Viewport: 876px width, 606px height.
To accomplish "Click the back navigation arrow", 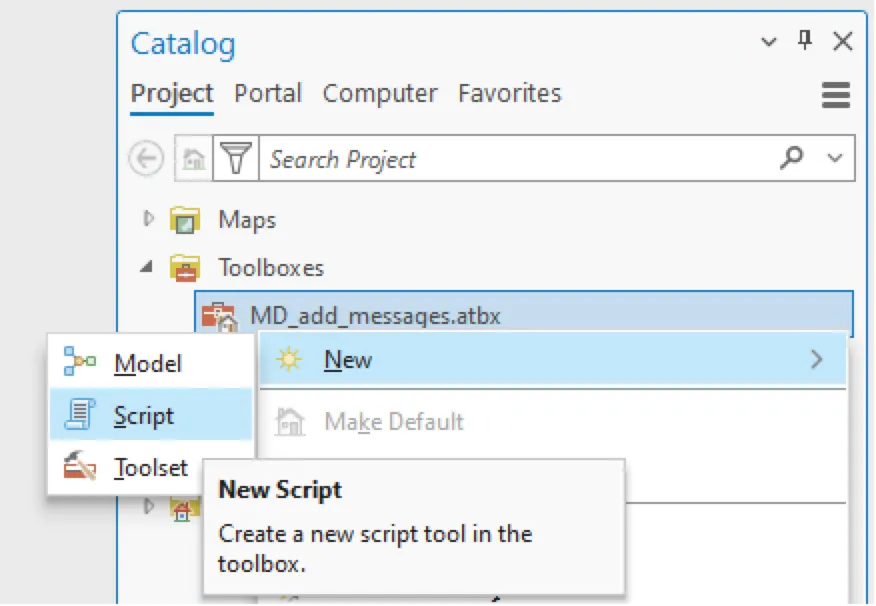I will click(x=146, y=158).
